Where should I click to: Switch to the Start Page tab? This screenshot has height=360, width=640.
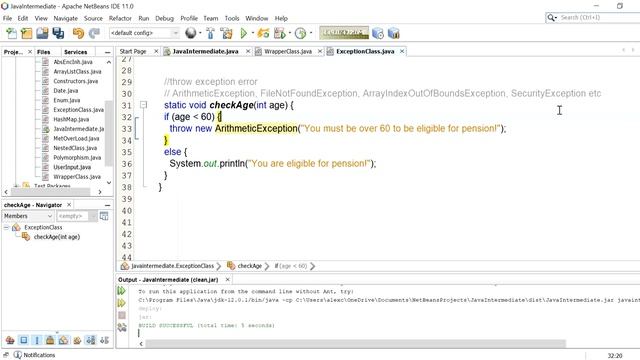pyautogui.click(x=133, y=51)
